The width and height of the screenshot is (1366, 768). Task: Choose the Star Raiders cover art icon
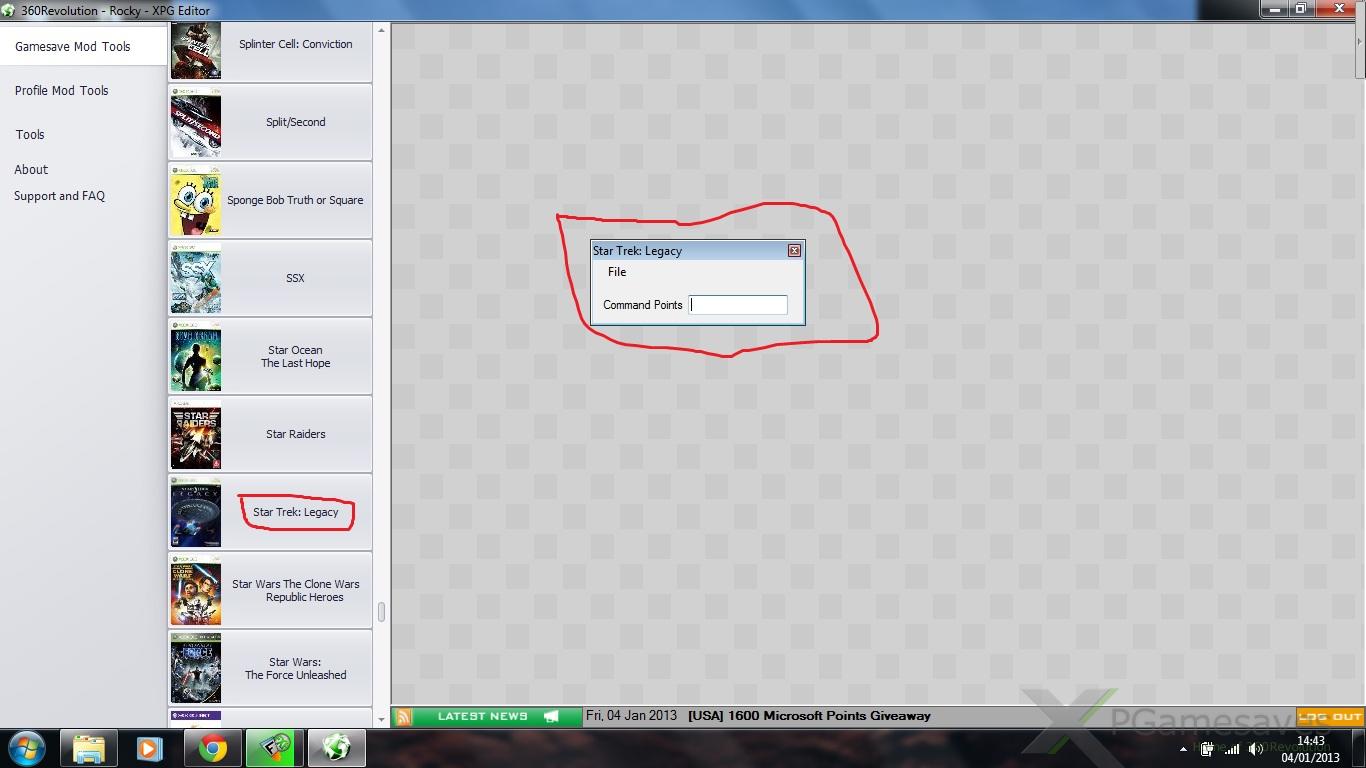coord(196,434)
